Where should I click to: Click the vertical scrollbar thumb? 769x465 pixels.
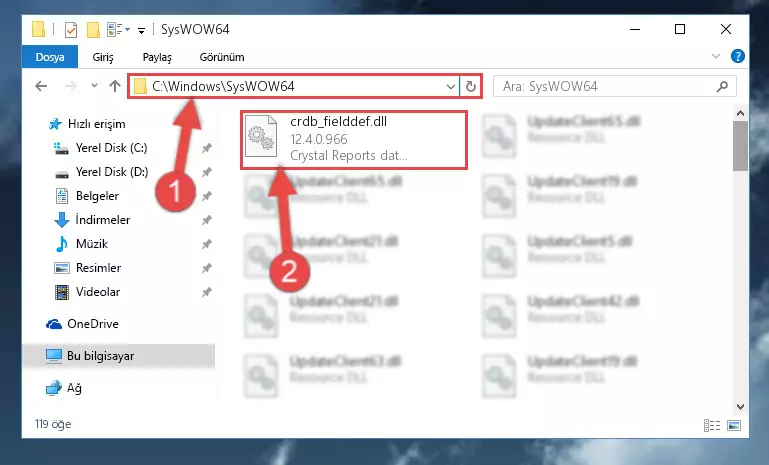pos(740,146)
